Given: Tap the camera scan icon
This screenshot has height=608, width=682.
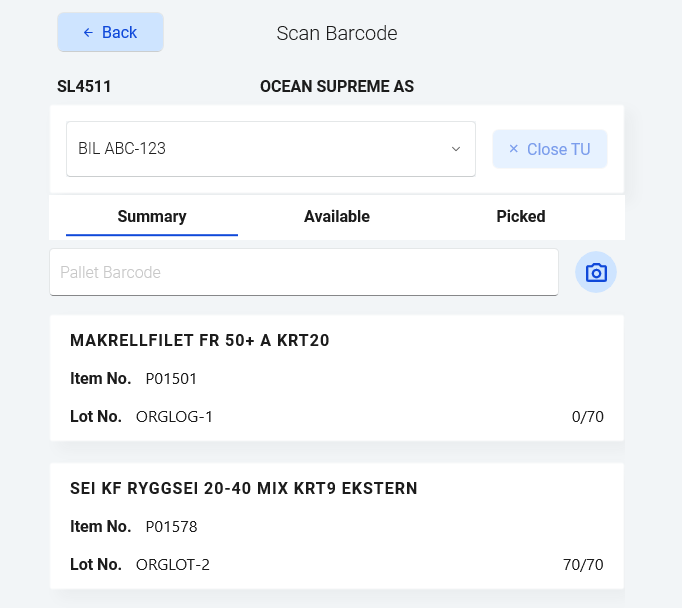Looking at the screenshot, I should tap(596, 273).
